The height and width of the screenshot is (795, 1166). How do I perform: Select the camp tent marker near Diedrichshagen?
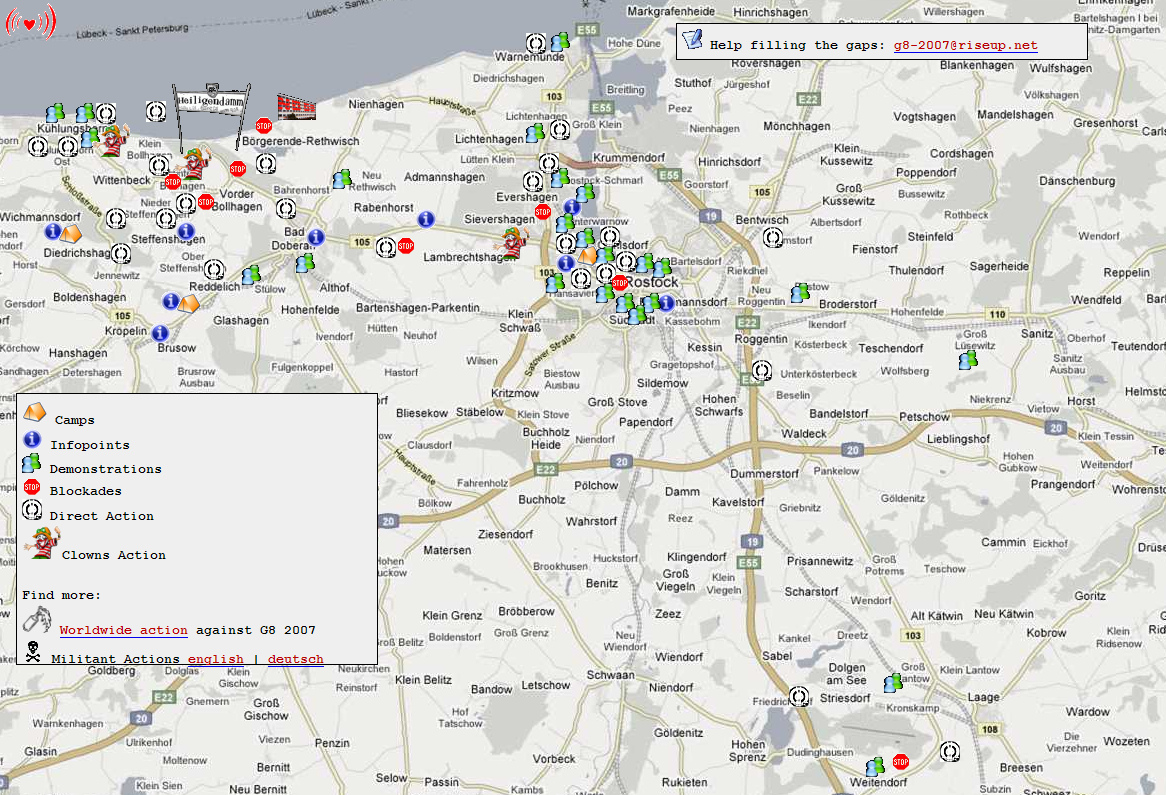[71, 234]
